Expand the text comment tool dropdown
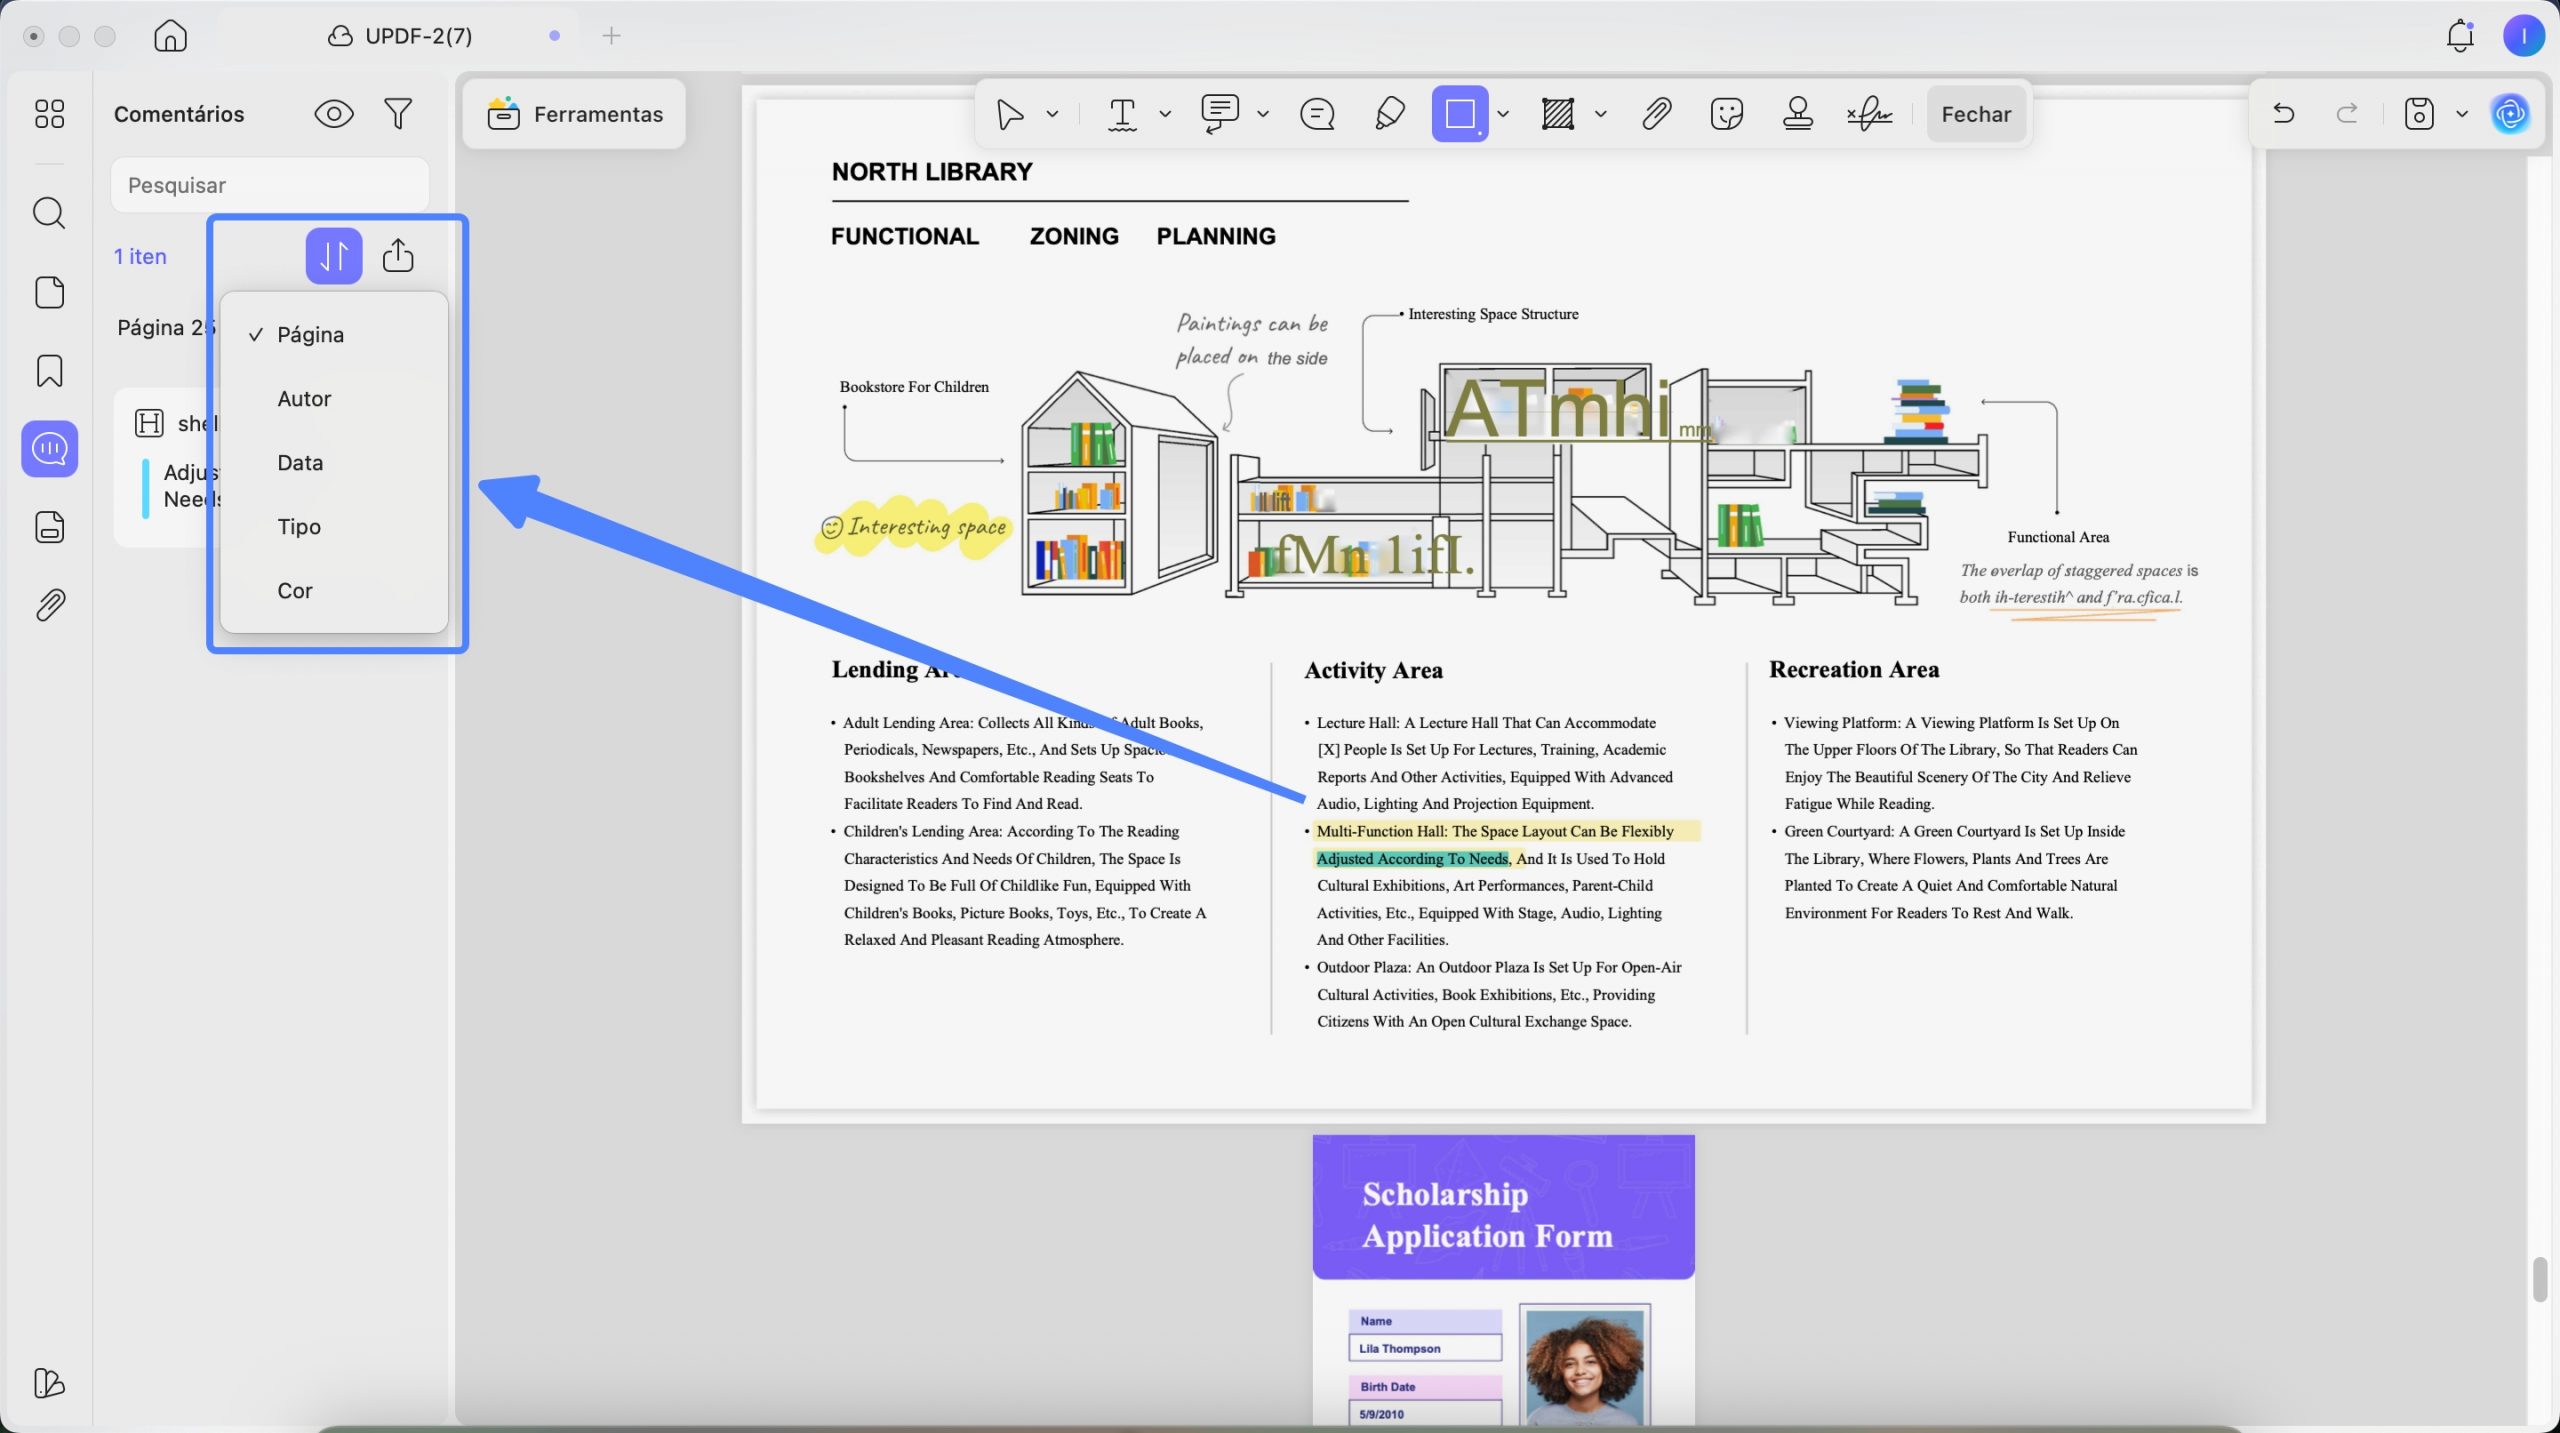 (1165, 114)
